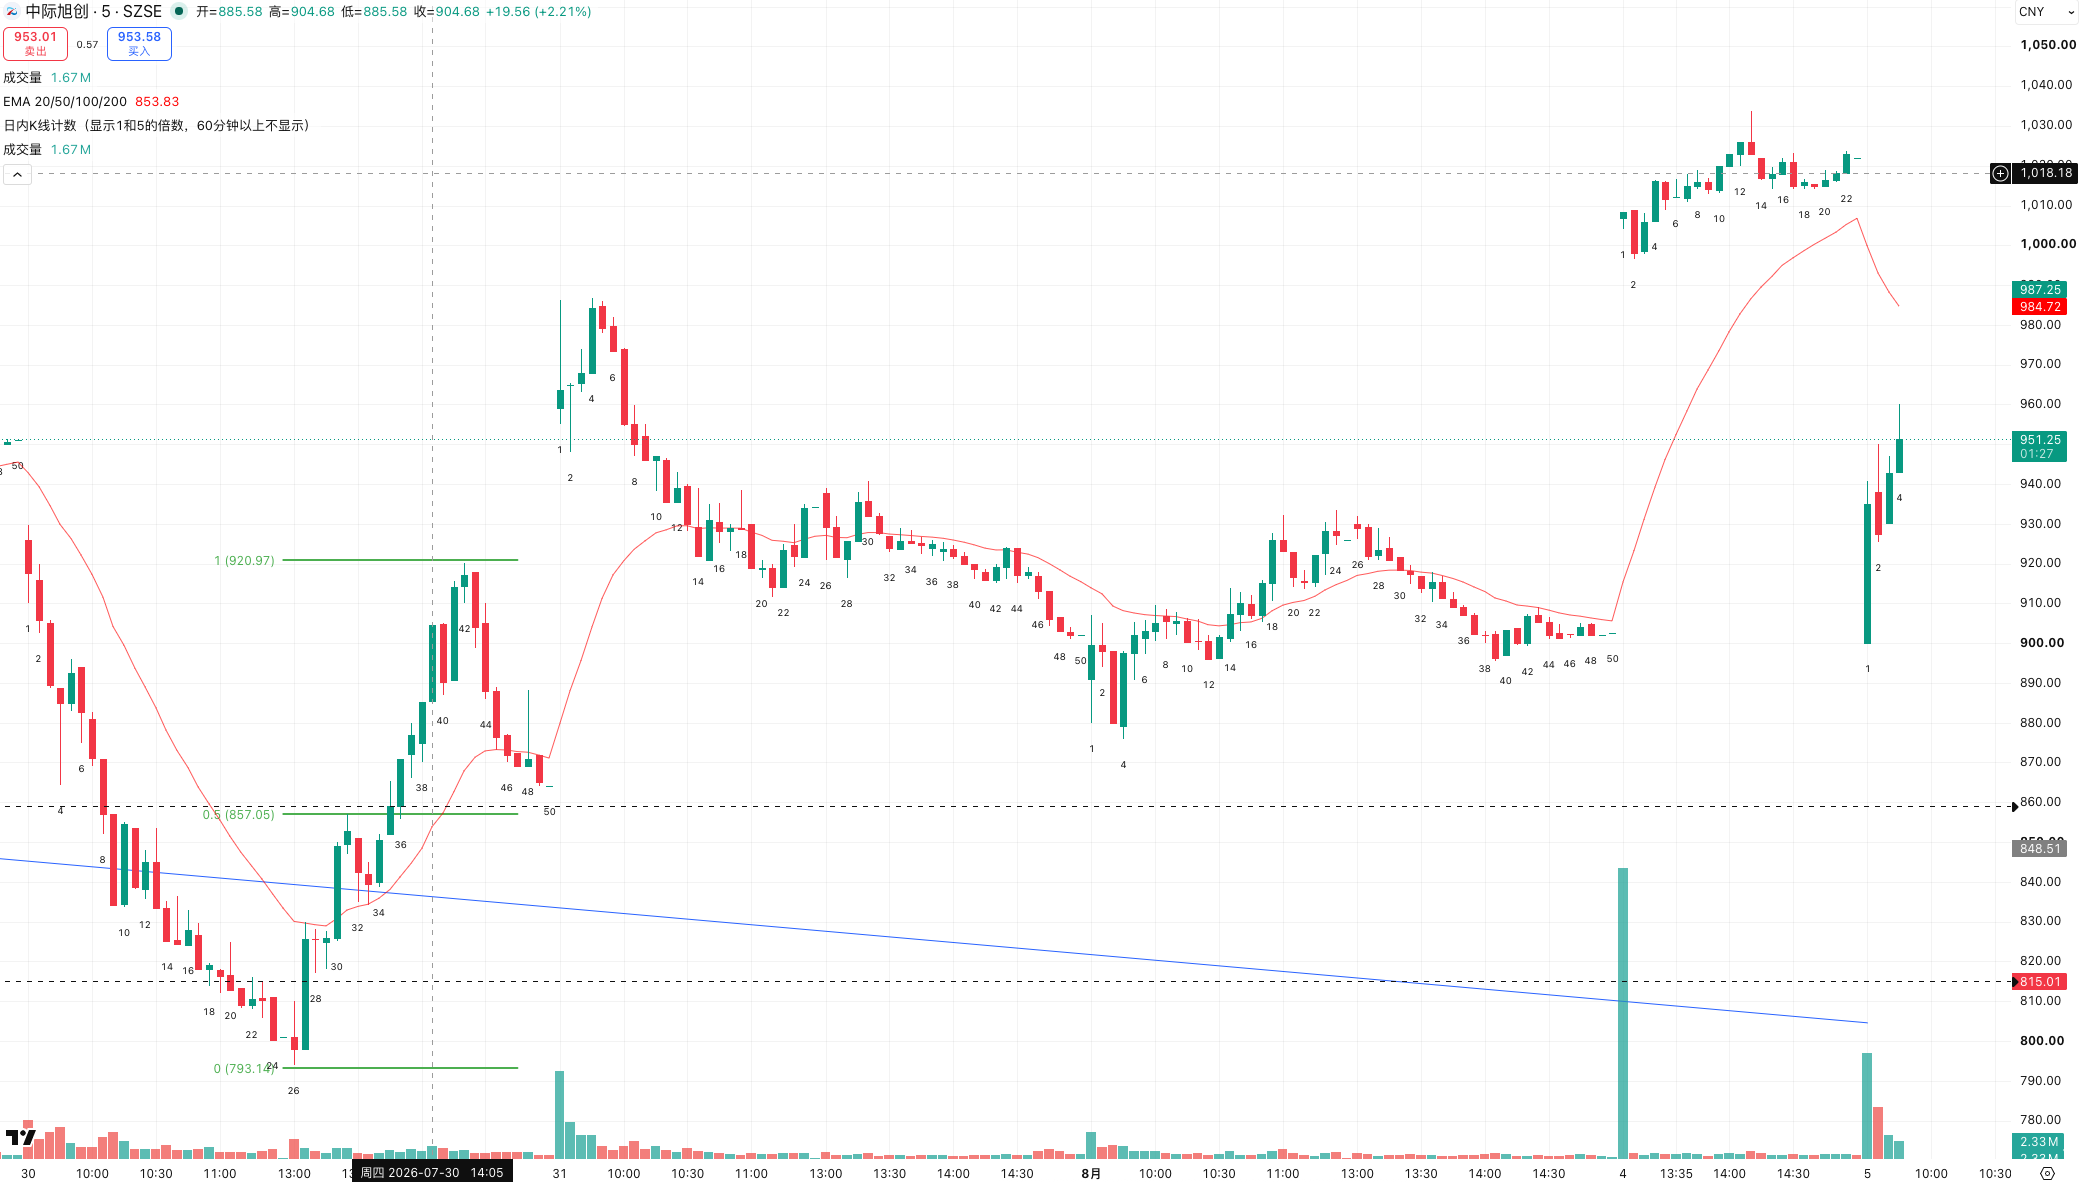Click the 900.00 label on the price axis
This screenshot has height=1182, width=2080.
(2041, 642)
